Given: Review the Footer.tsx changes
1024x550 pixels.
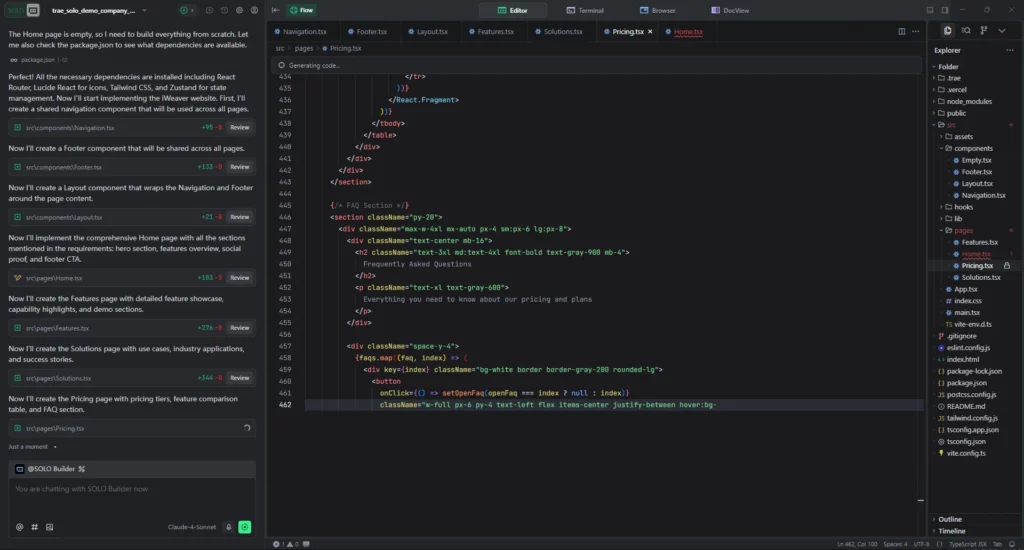Looking at the screenshot, I should tap(240, 167).
